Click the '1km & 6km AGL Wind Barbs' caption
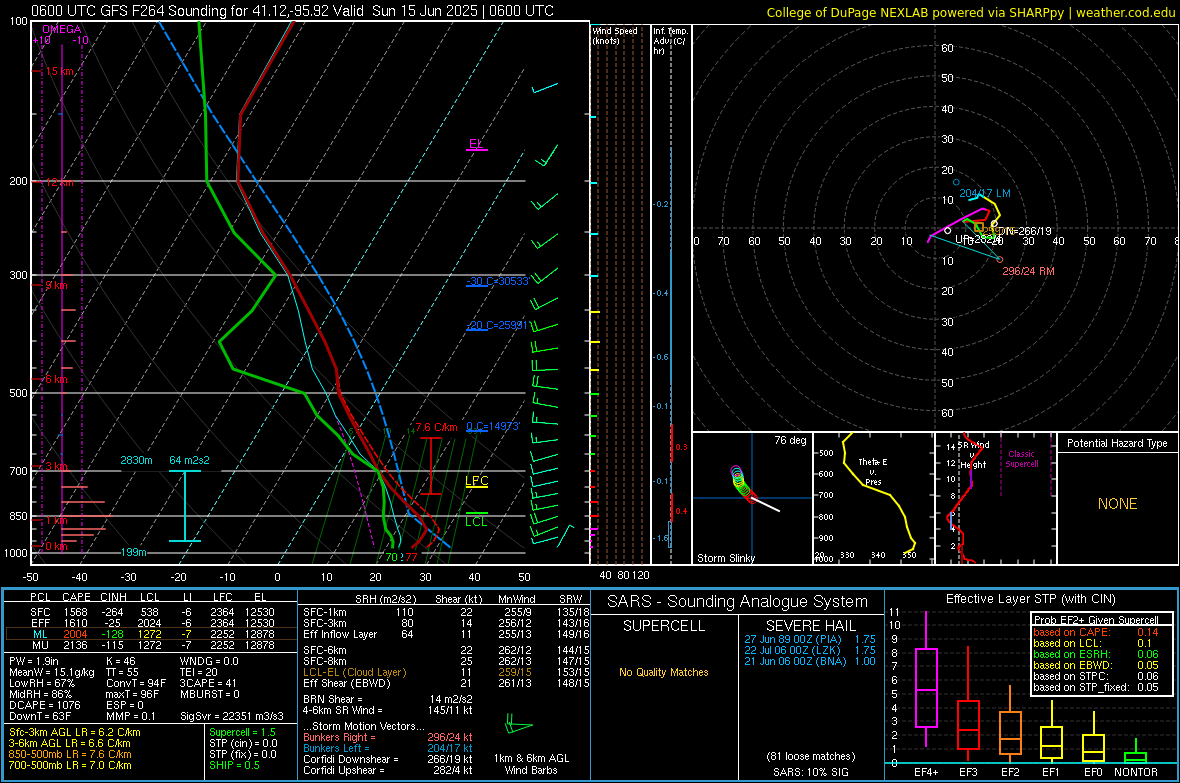The image size is (1180, 783). [x=531, y=764]
